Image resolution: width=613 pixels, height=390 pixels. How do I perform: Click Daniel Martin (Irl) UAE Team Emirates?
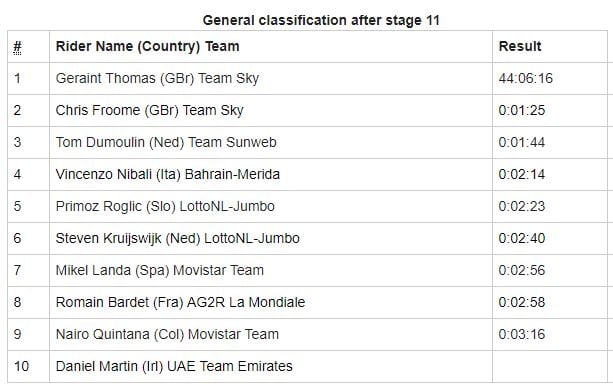pyautogui.click(x=174, y=367)
